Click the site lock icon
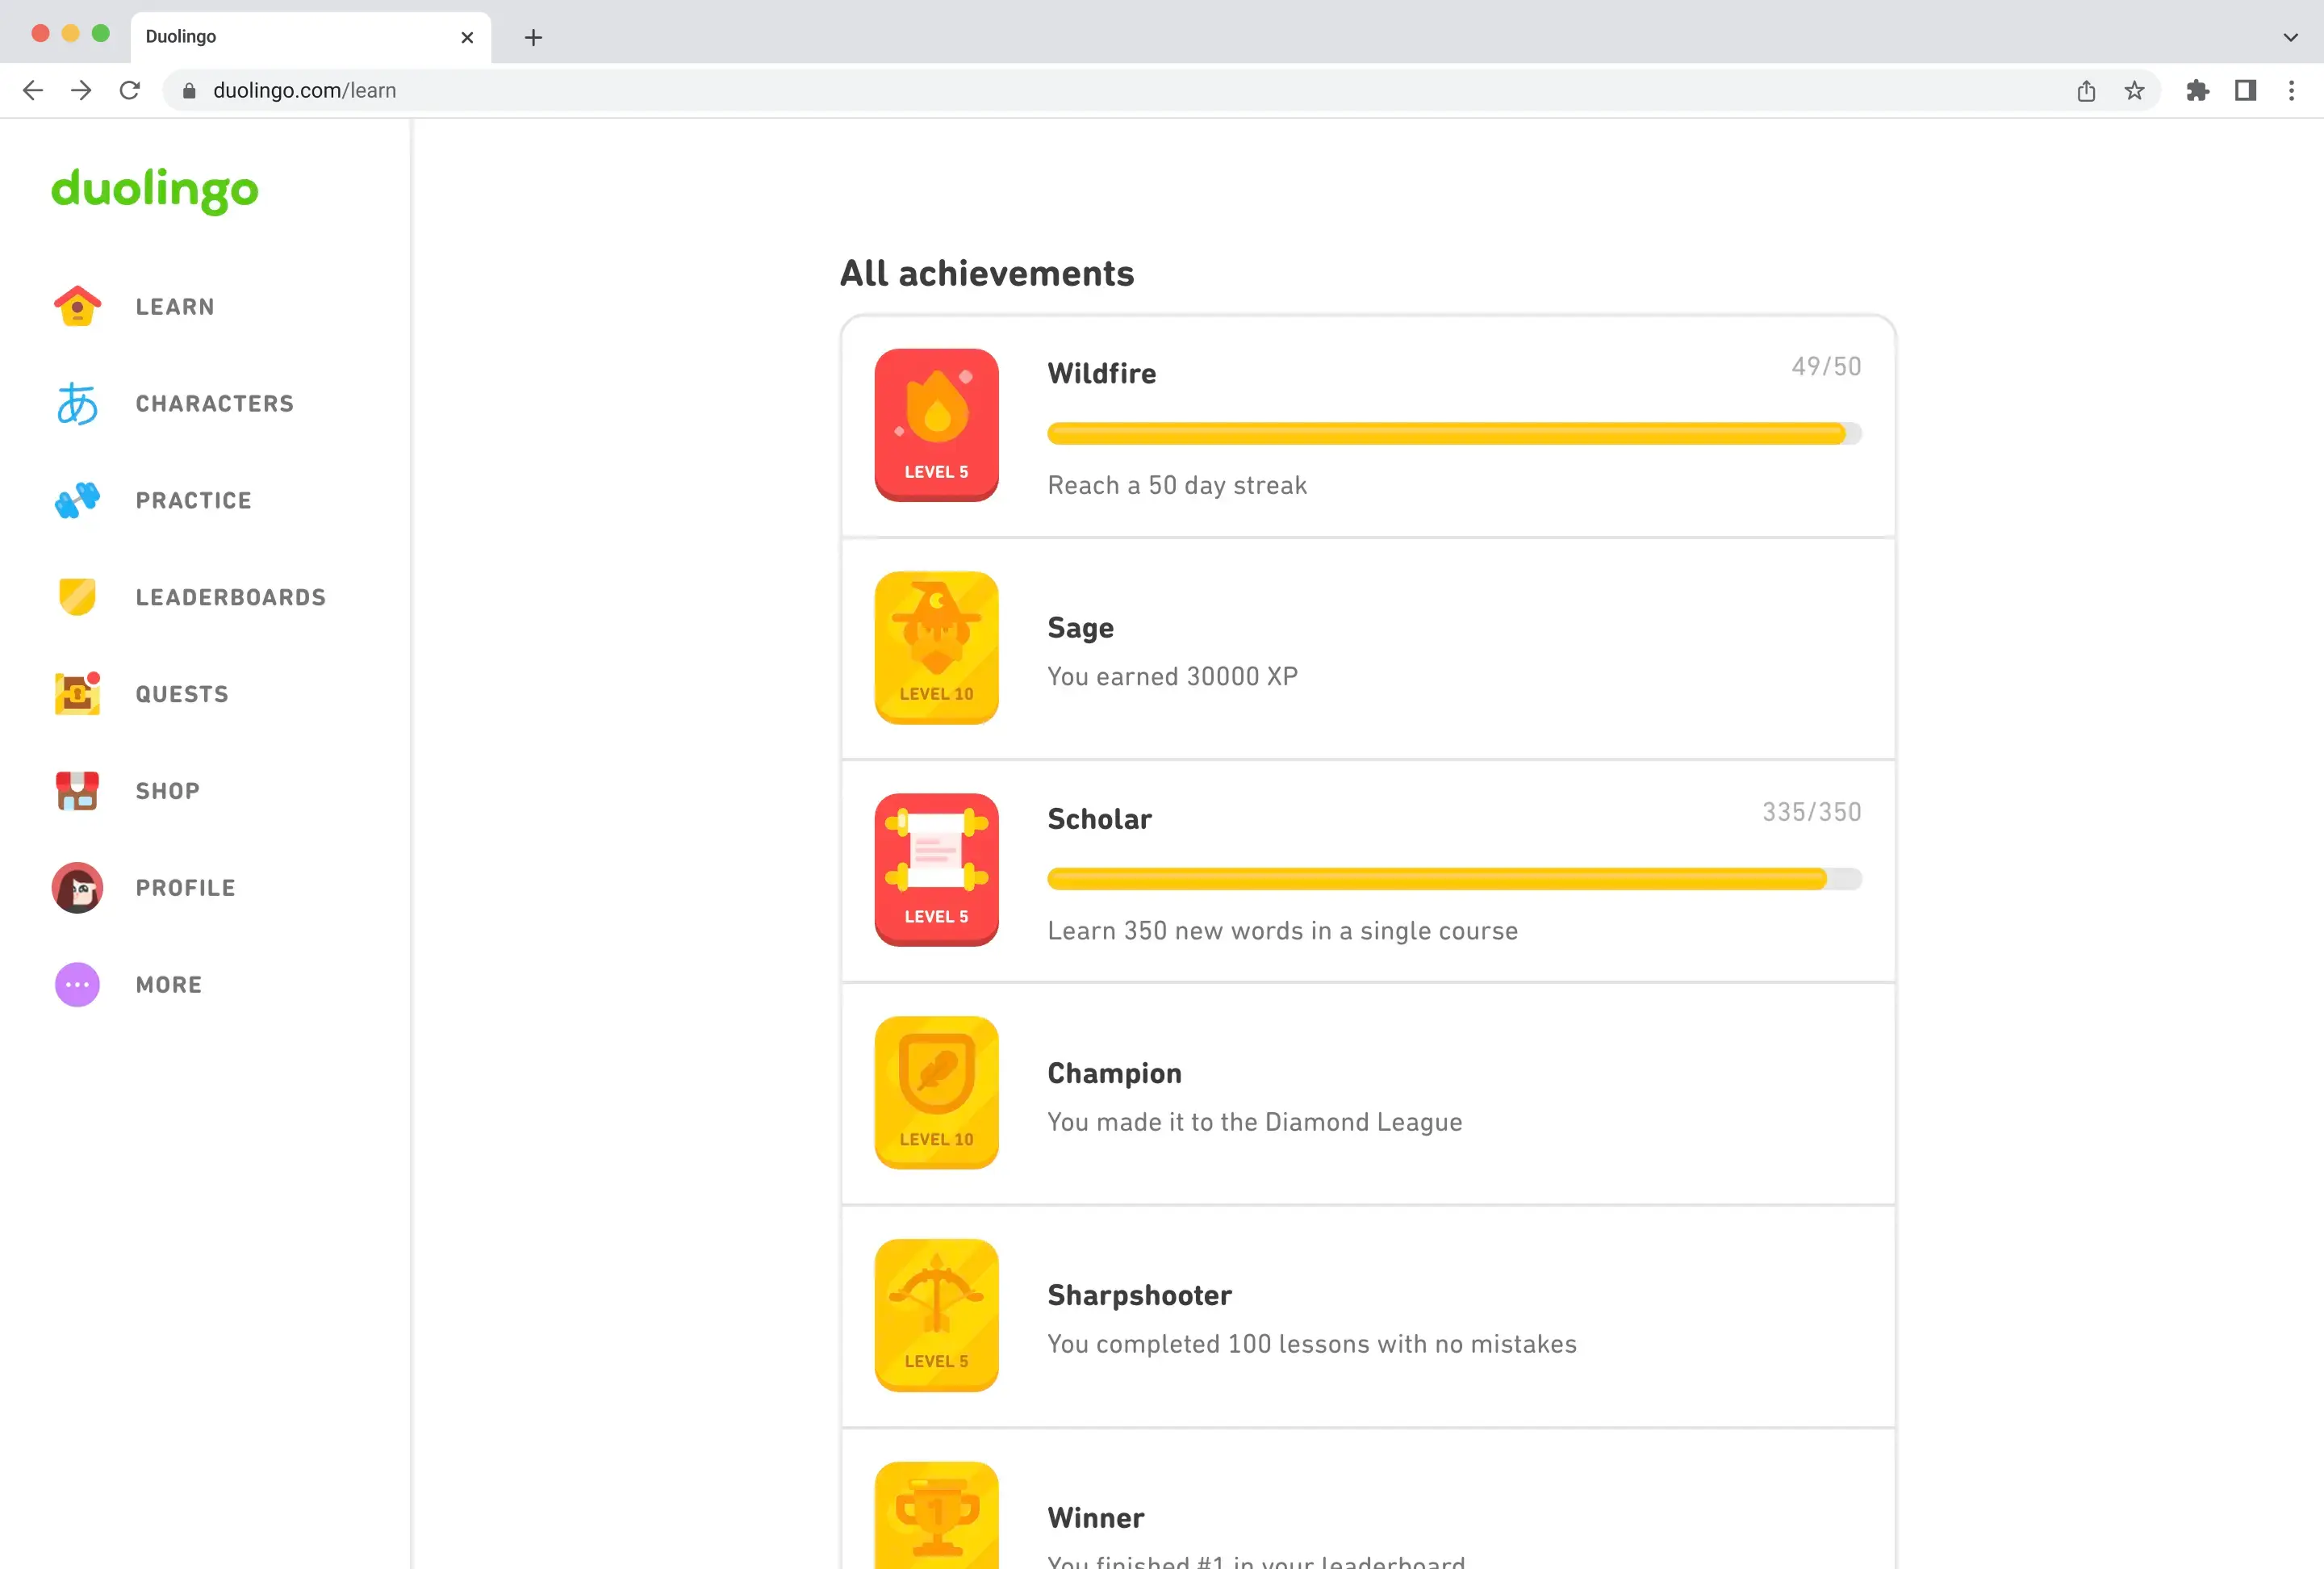The width and height of the screenshot is (2324, 1569). pyautogui.click(x=189, y=90)
